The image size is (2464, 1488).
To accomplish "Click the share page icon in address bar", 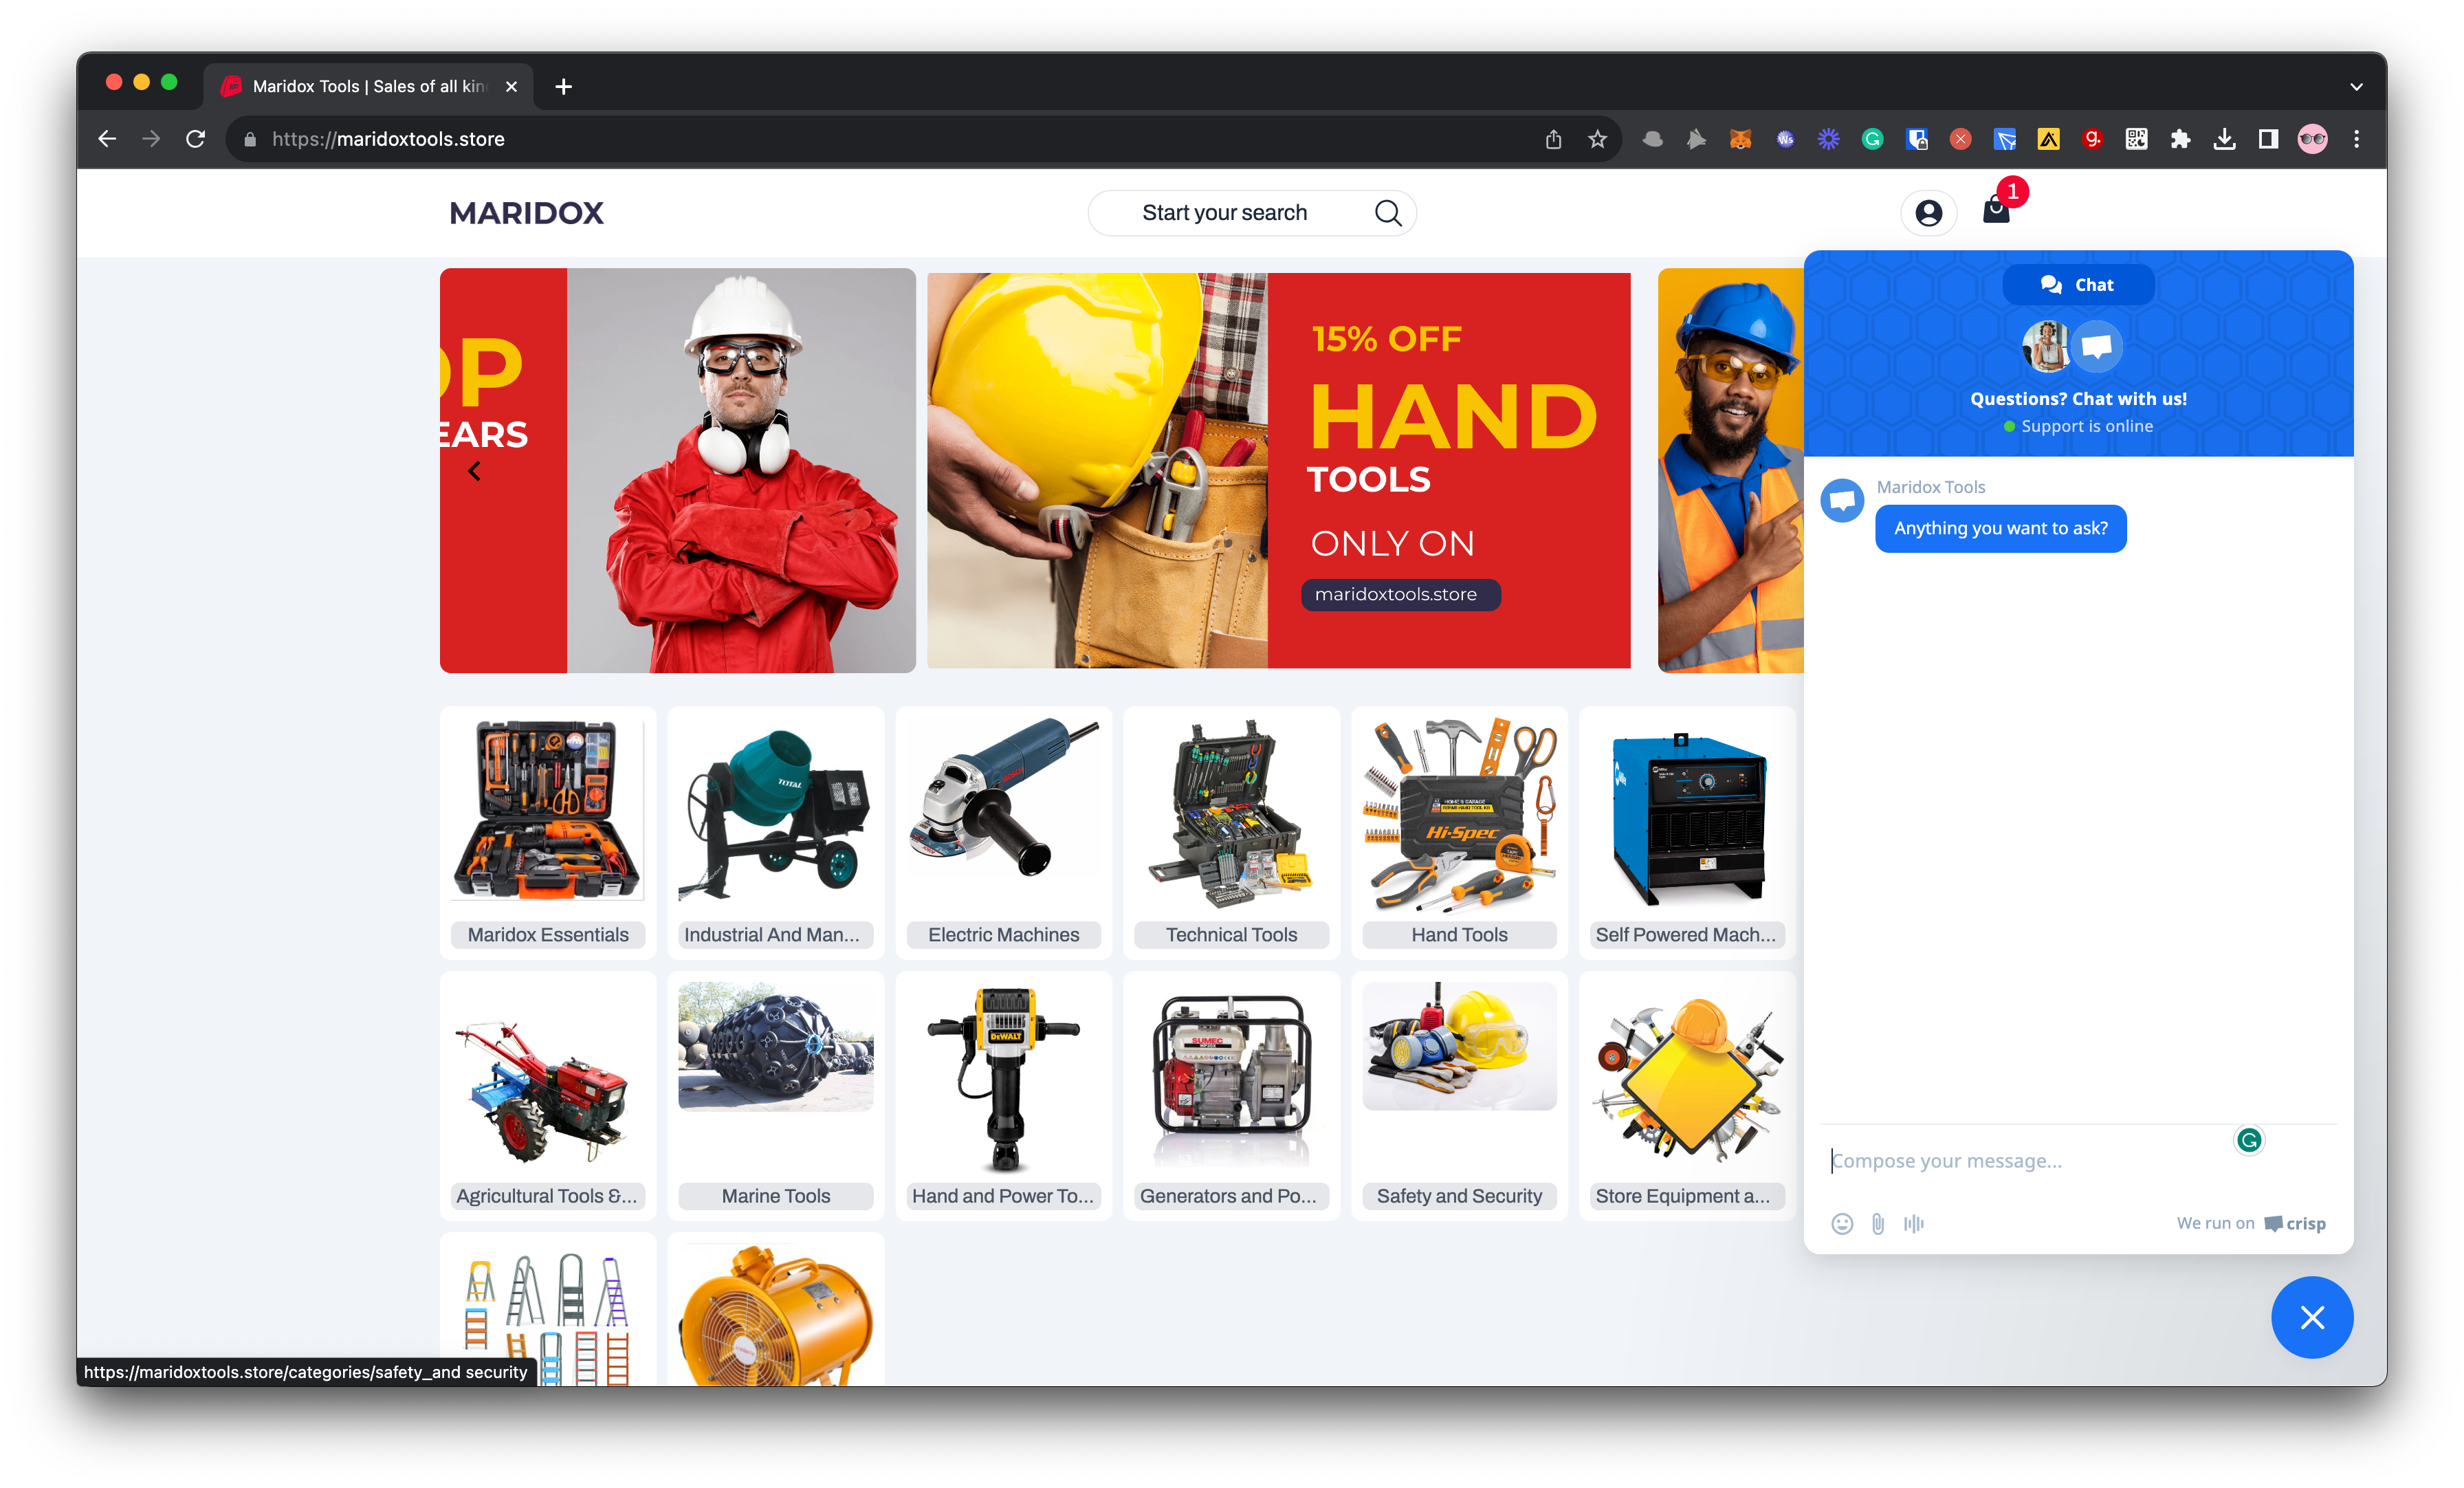I will (x=1553, y=139).
